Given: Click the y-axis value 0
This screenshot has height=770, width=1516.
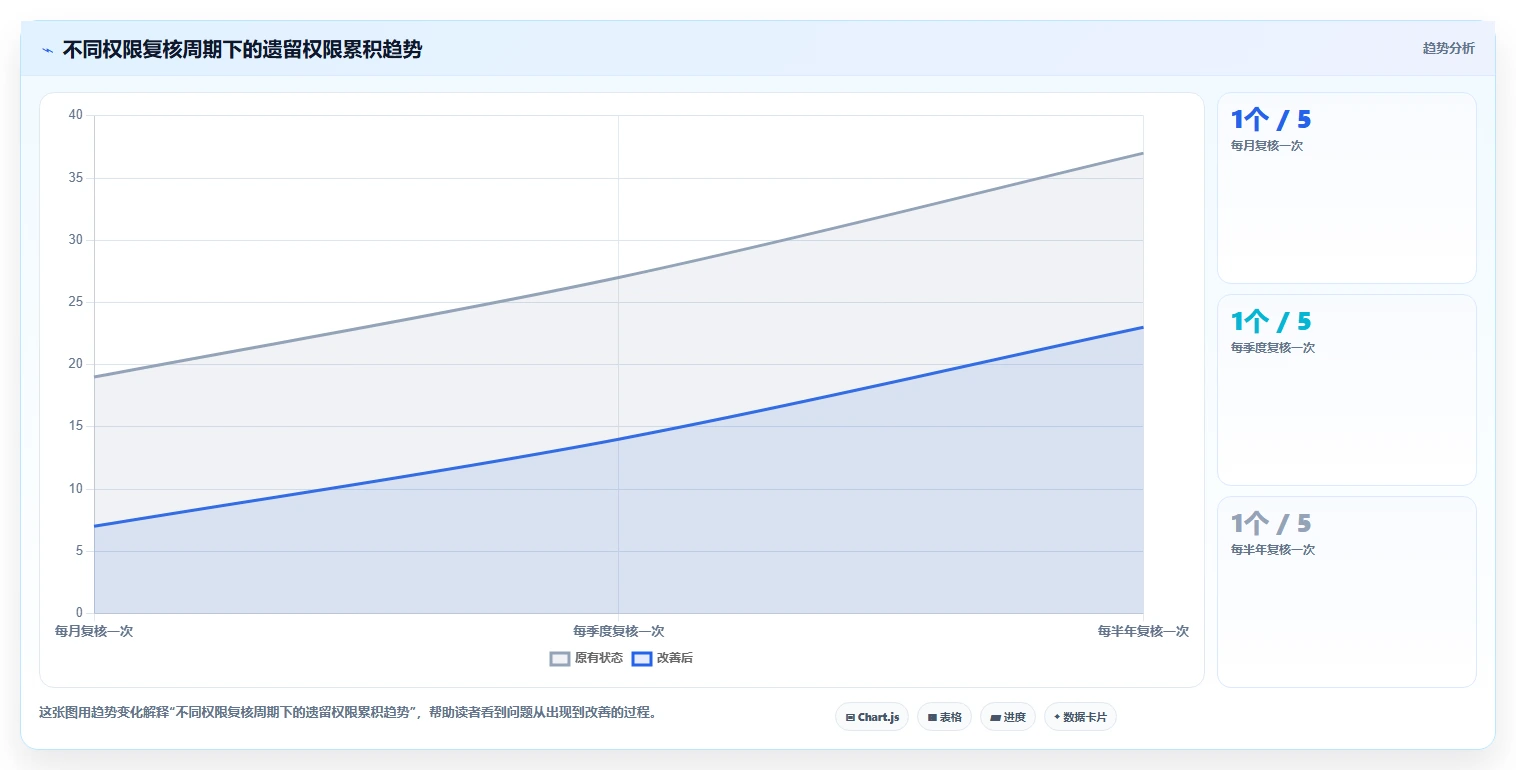Looking at the screenshot, I should (79, 613).
